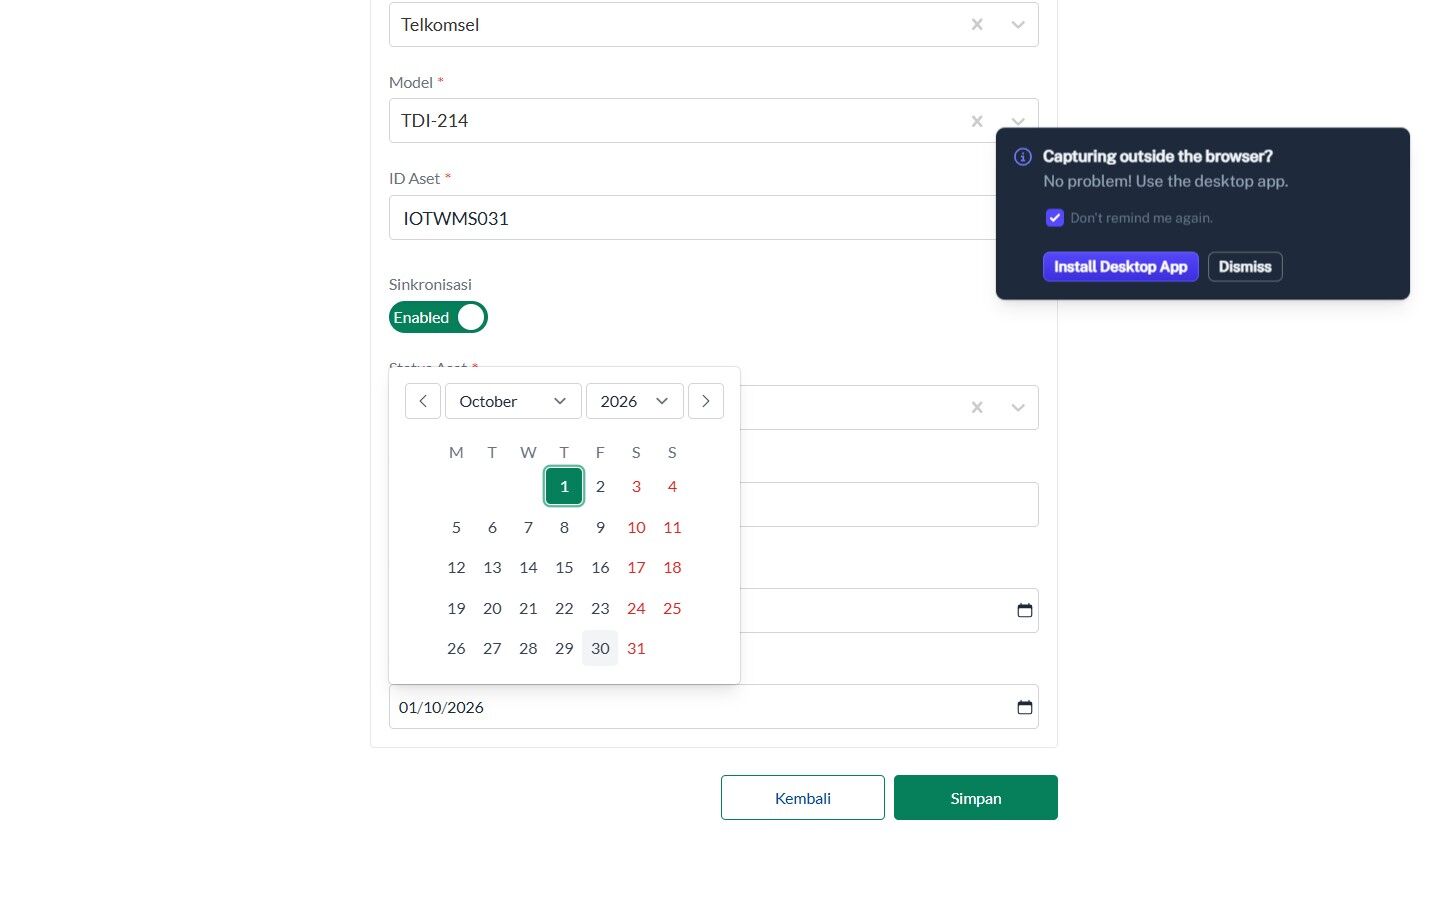The width and height of the screenshot is (1447, 912).
Task: Go to next month in calendar
Action: pyautogui.click(x=706, y=401)
